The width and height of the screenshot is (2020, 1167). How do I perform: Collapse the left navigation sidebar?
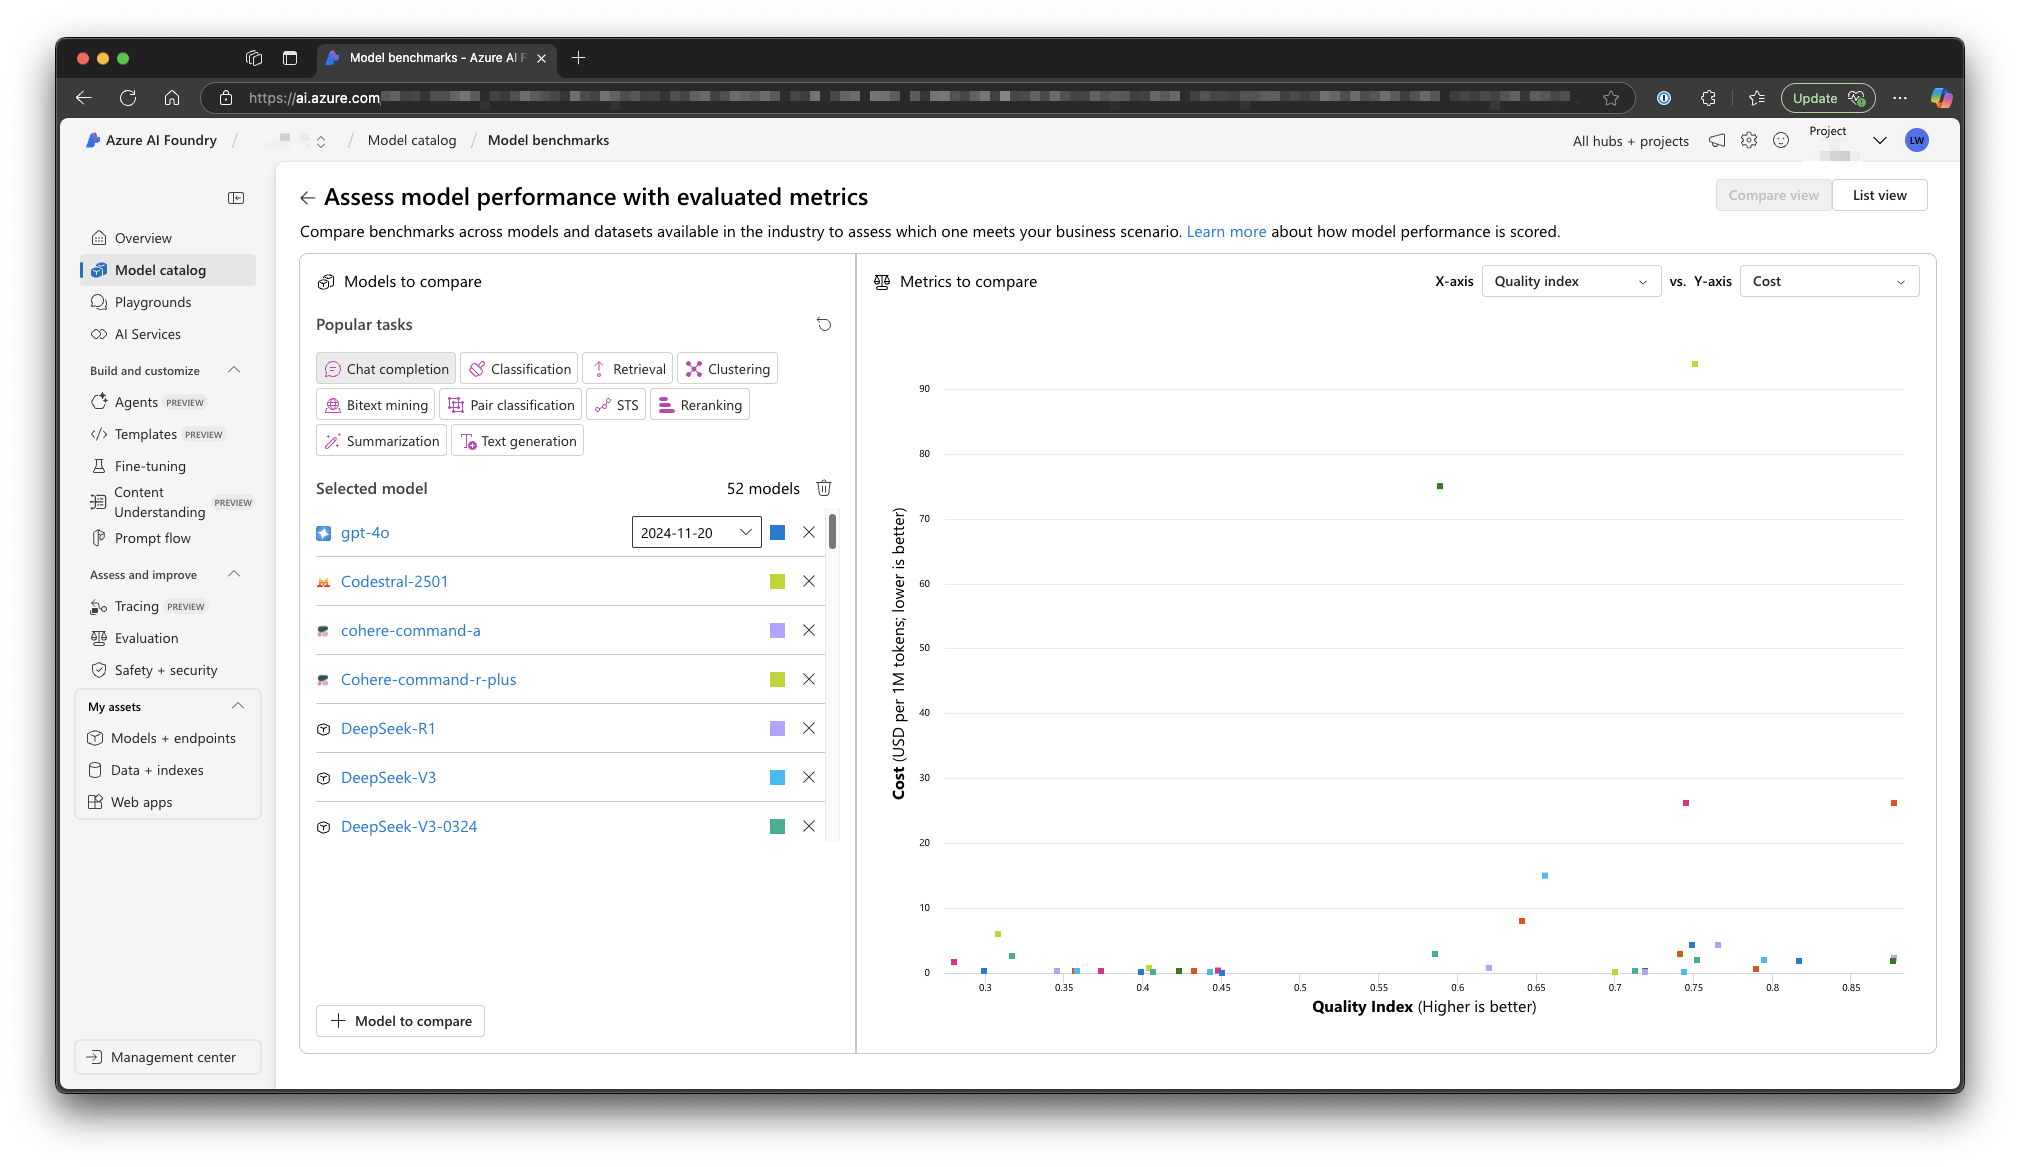tap(236, 198)
